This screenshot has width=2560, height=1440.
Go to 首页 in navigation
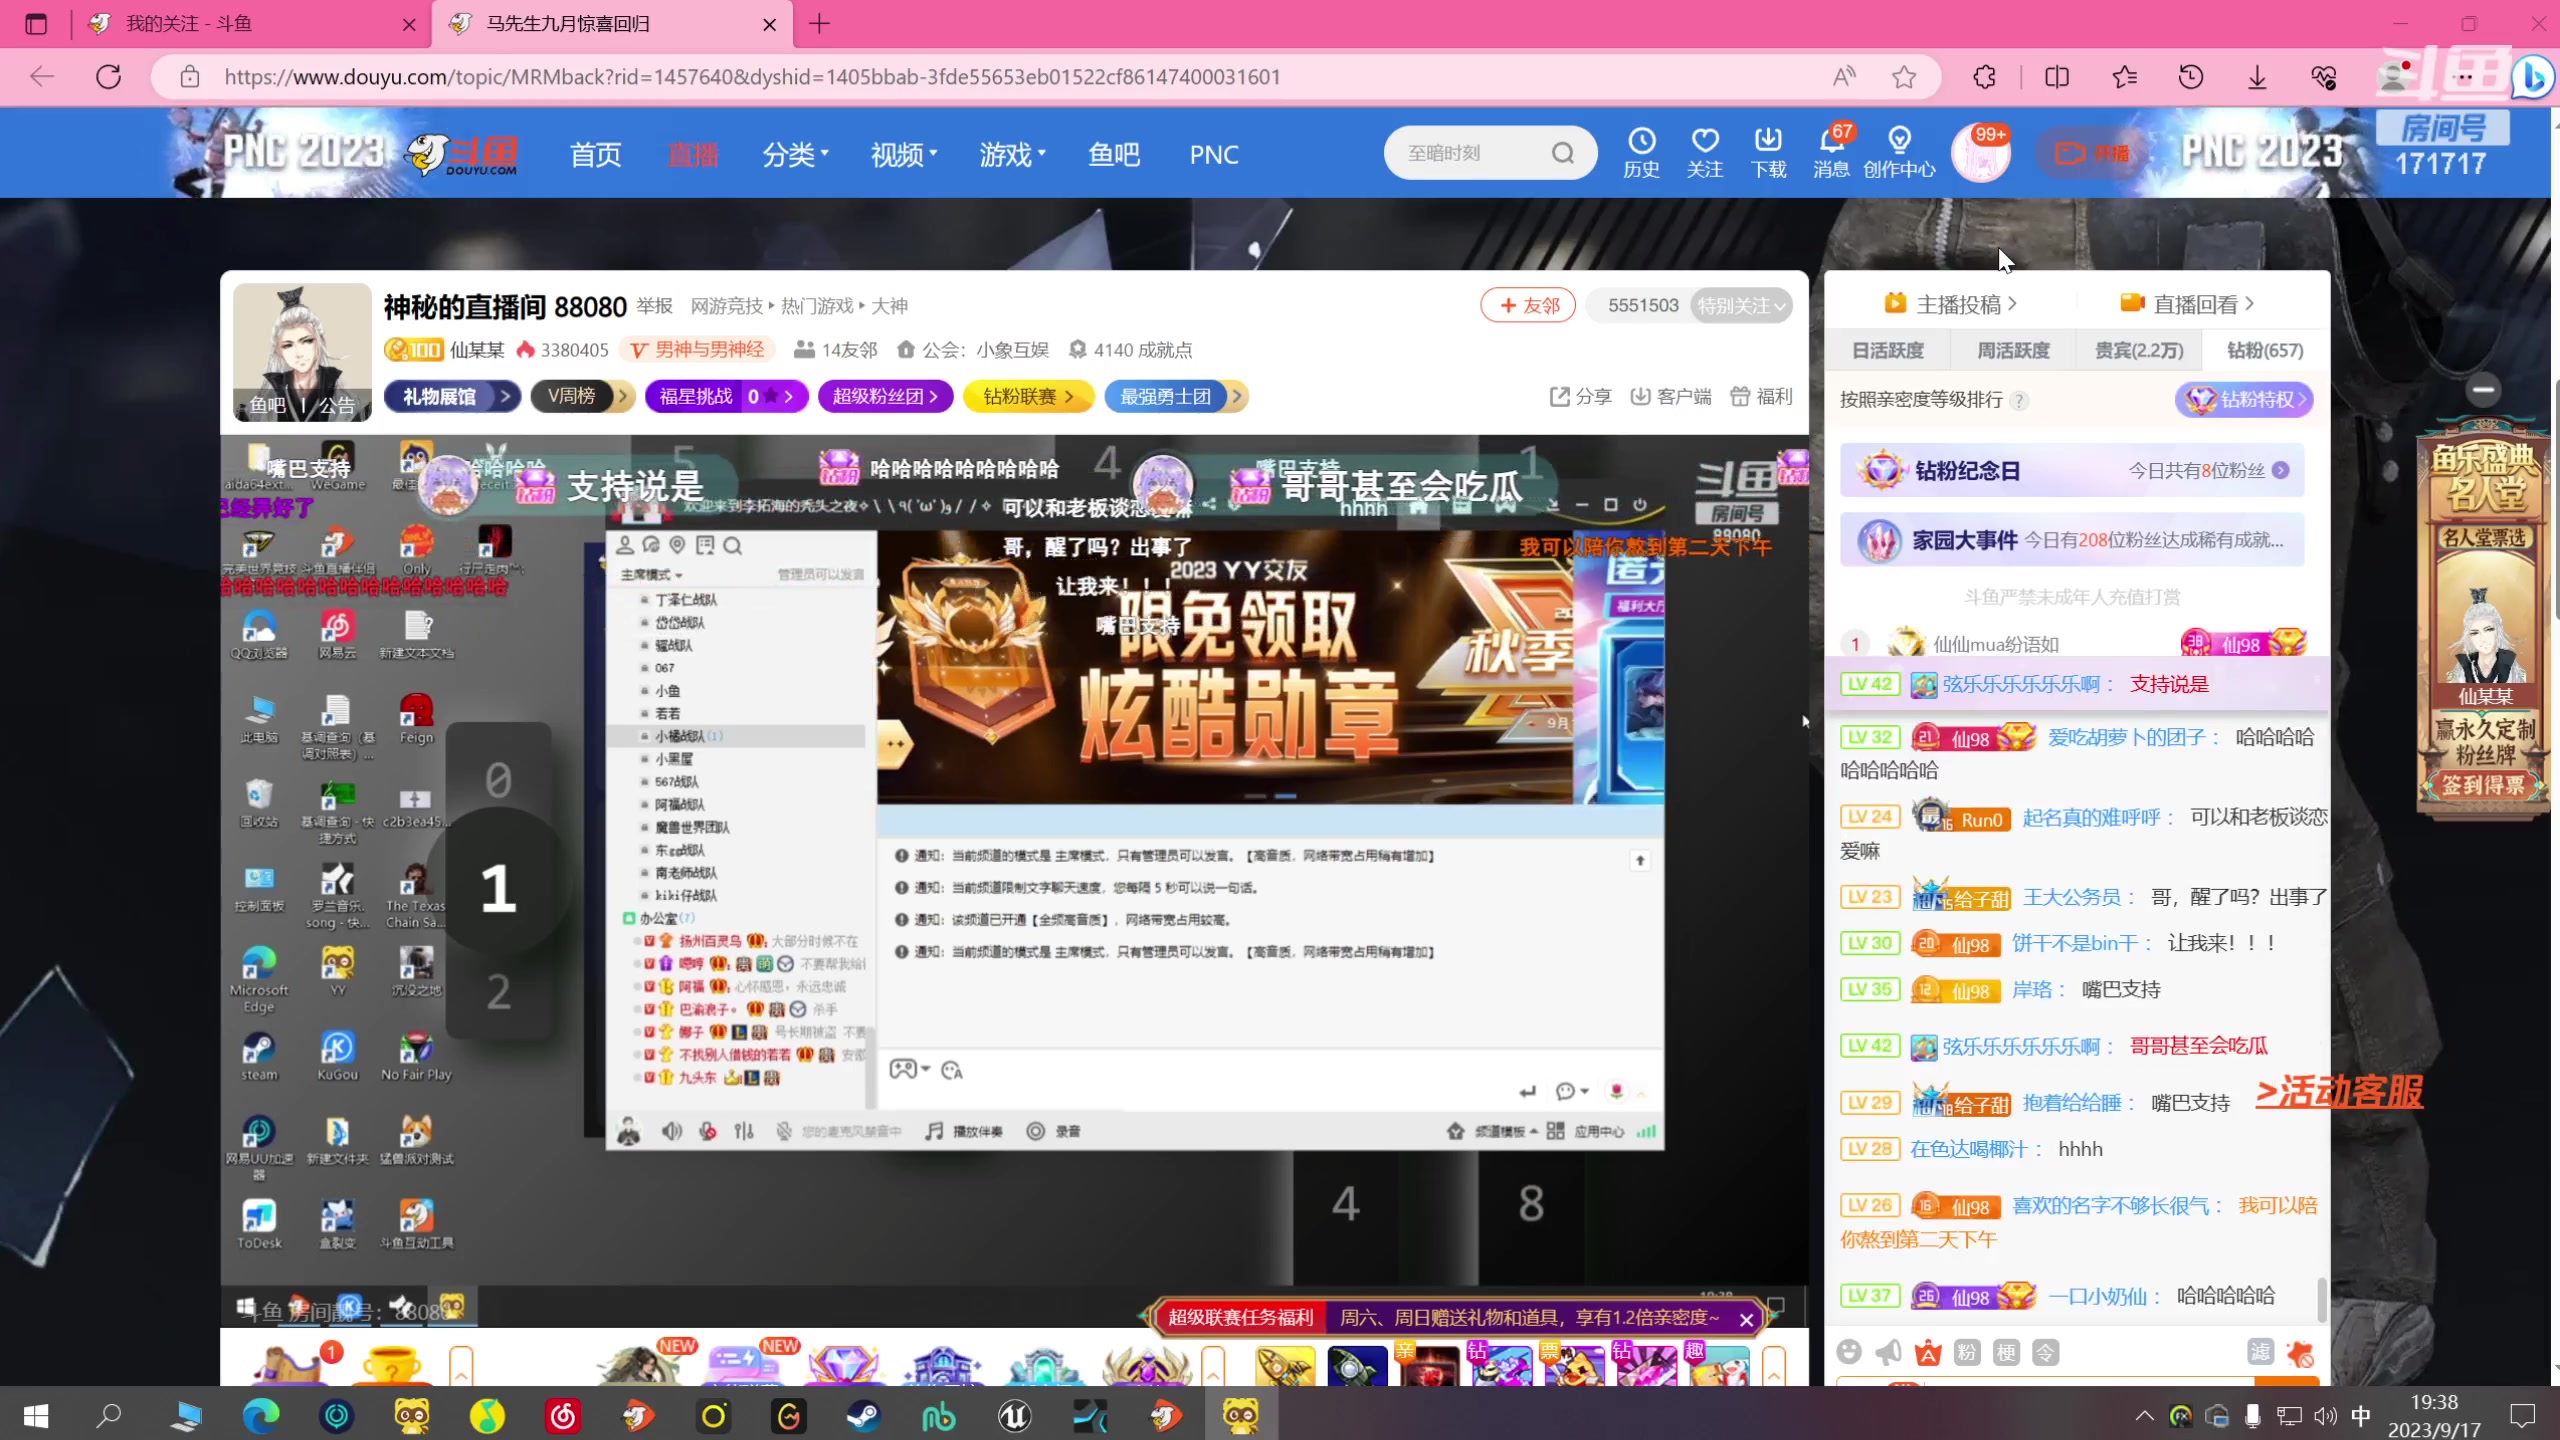(x=595, y=155)
